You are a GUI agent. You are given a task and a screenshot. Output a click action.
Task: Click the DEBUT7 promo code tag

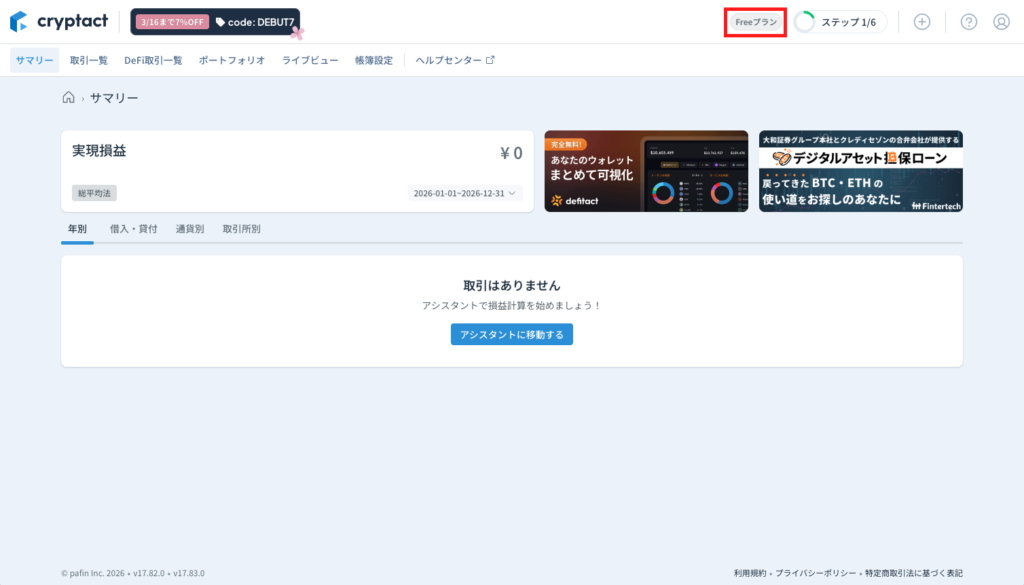pyautogui.click(x=255, y=22)
